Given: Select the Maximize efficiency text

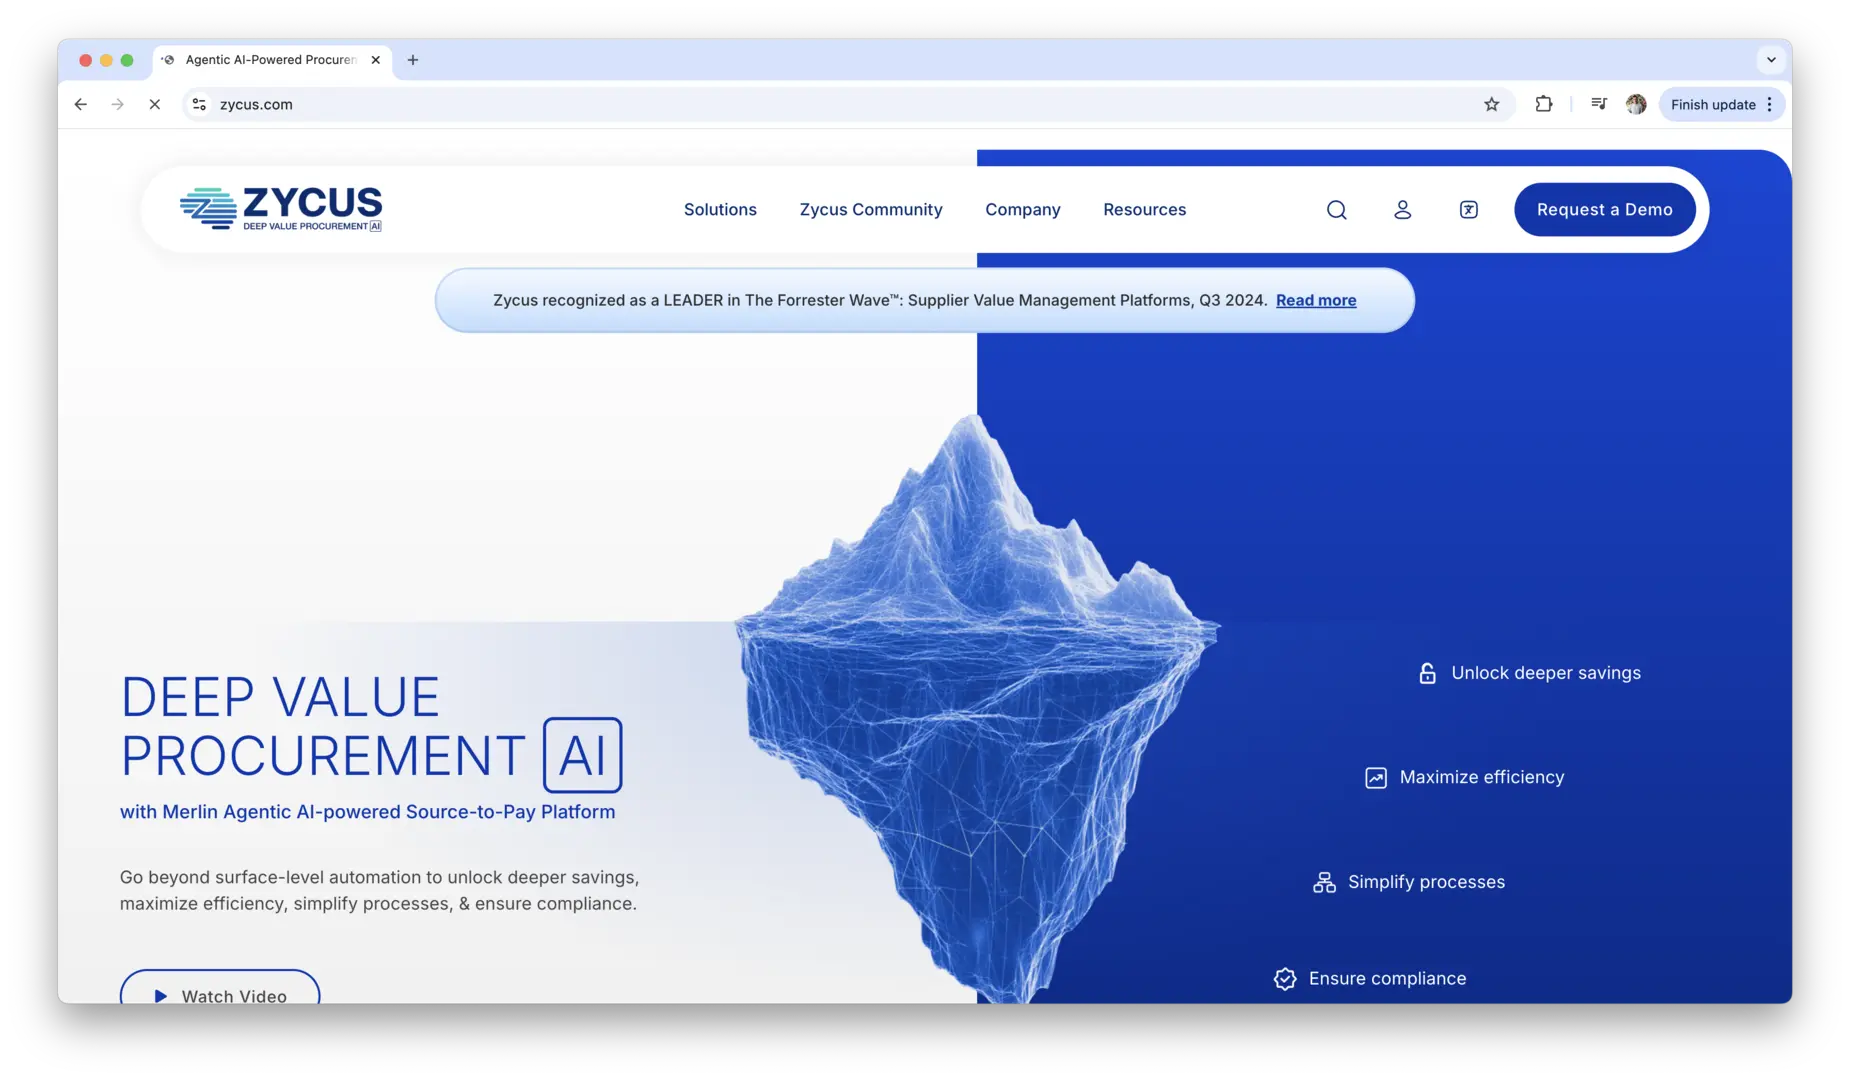Looking at the screenshot, I should pyautogui.click(x=1482, y=778).
